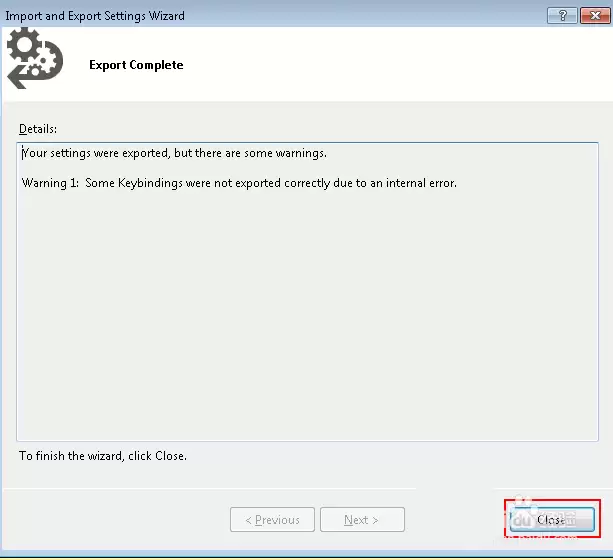This screenshot has height=560, width=613.
Task: Click the 'To finish the wizard' instruction text
Action: 103,456
